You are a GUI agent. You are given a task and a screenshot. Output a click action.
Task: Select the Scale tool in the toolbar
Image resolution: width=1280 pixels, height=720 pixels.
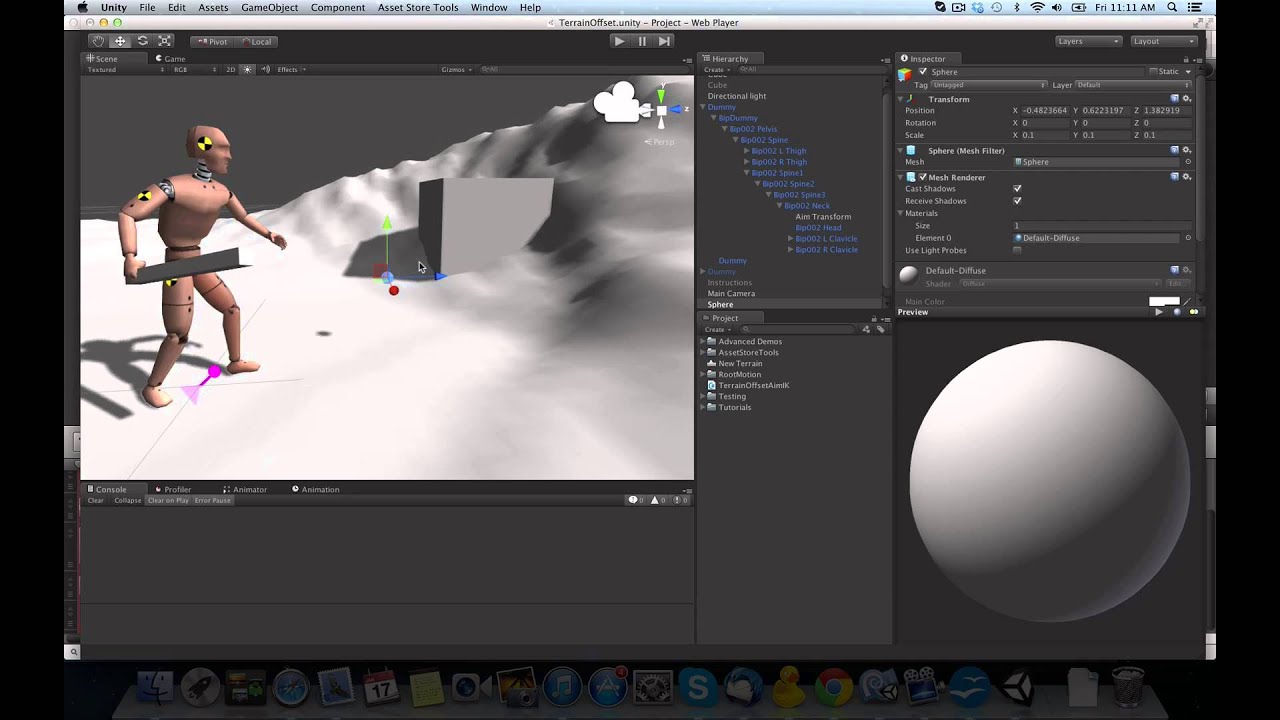(165, 41)
